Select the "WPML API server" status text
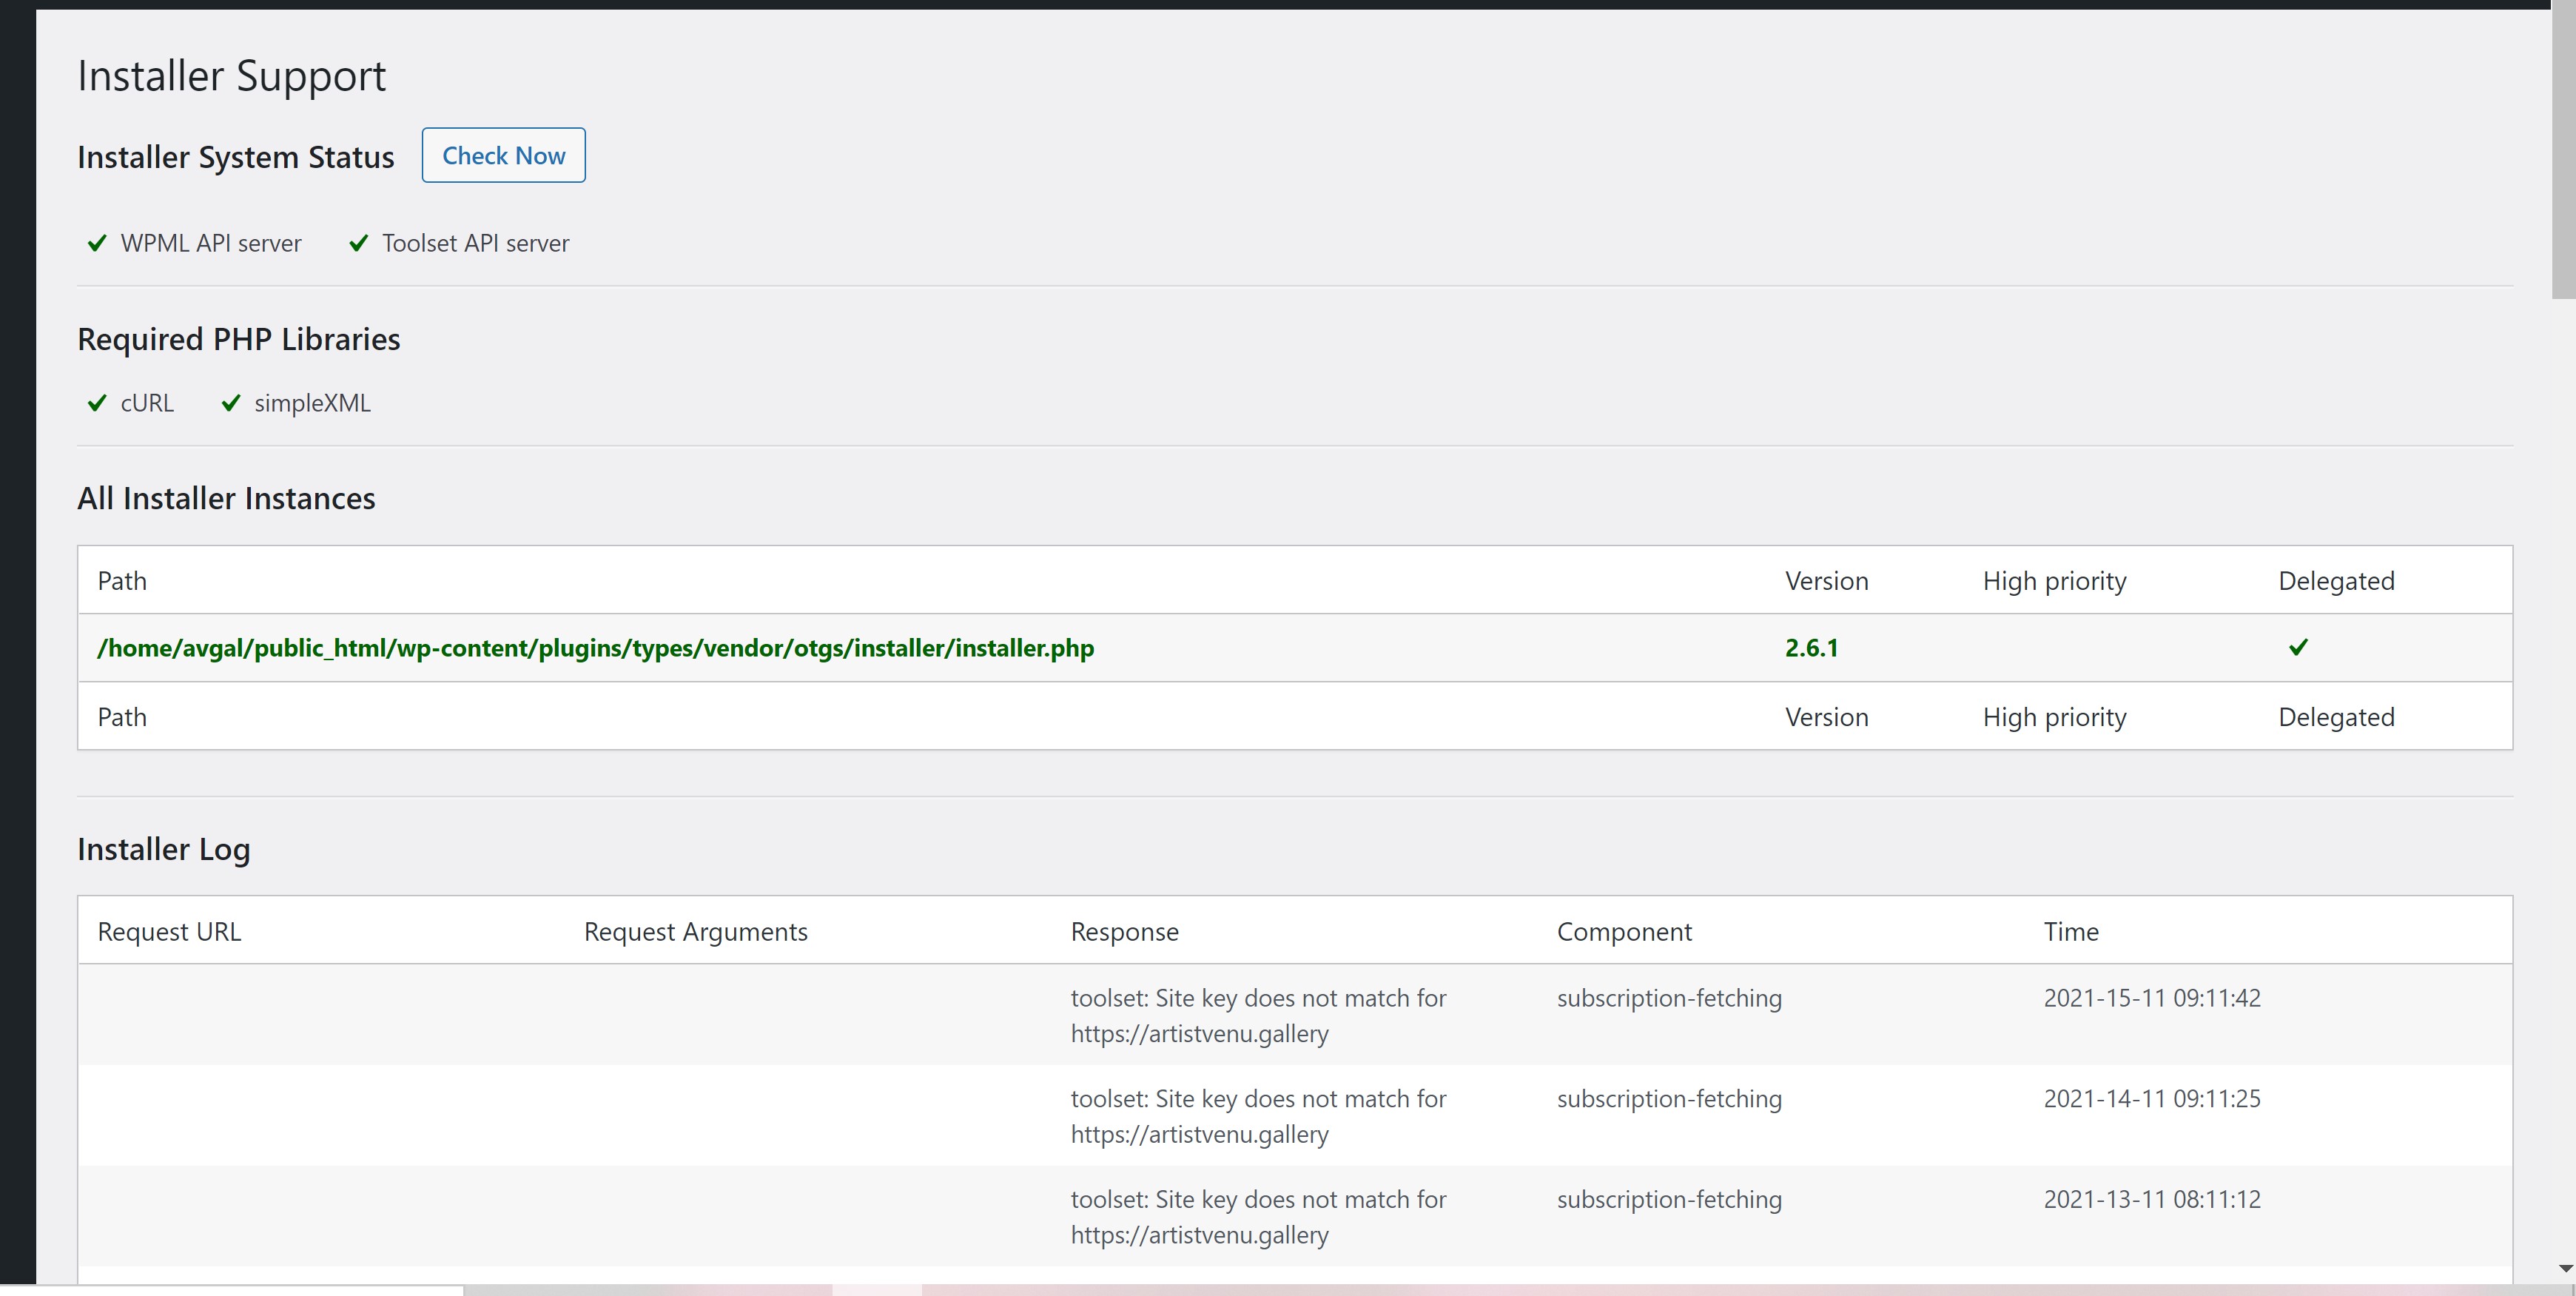Viewport: 2576px width, 1296px height. point(211,243)
